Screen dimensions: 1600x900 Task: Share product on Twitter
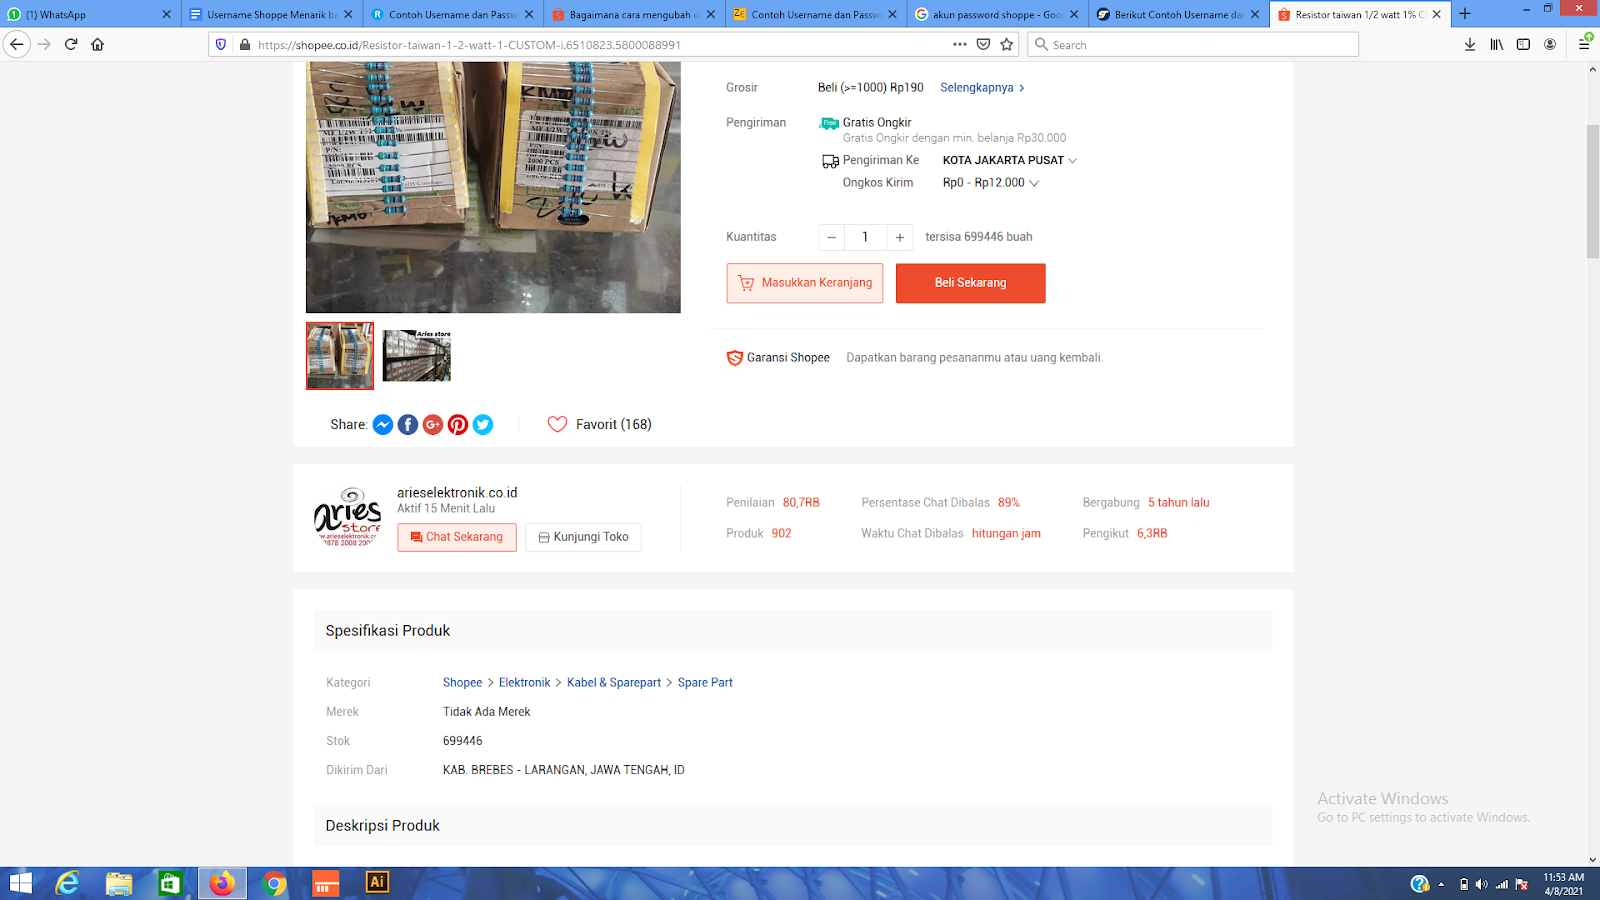pyautogui.click(x=483, y=424)
